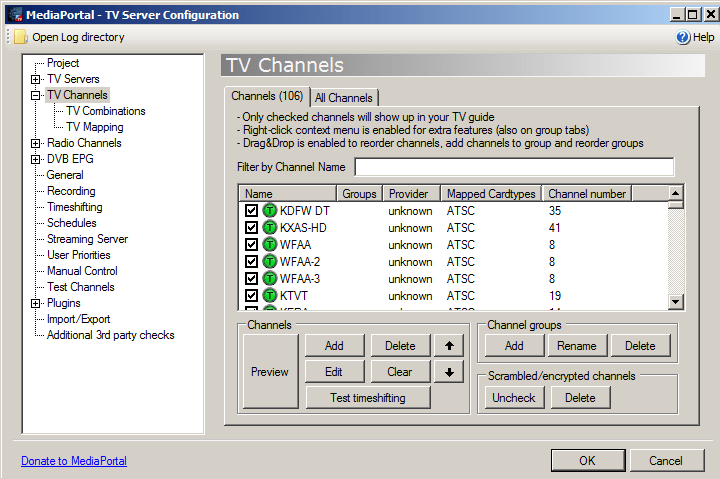Expand the TV Servers tree node
The image size is (720, 479).
coord(35,79)
